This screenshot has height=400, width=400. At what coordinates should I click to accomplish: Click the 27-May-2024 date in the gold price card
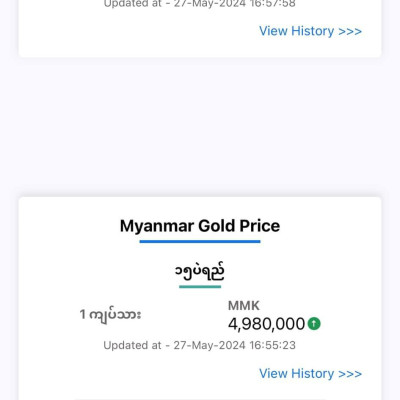209,345
